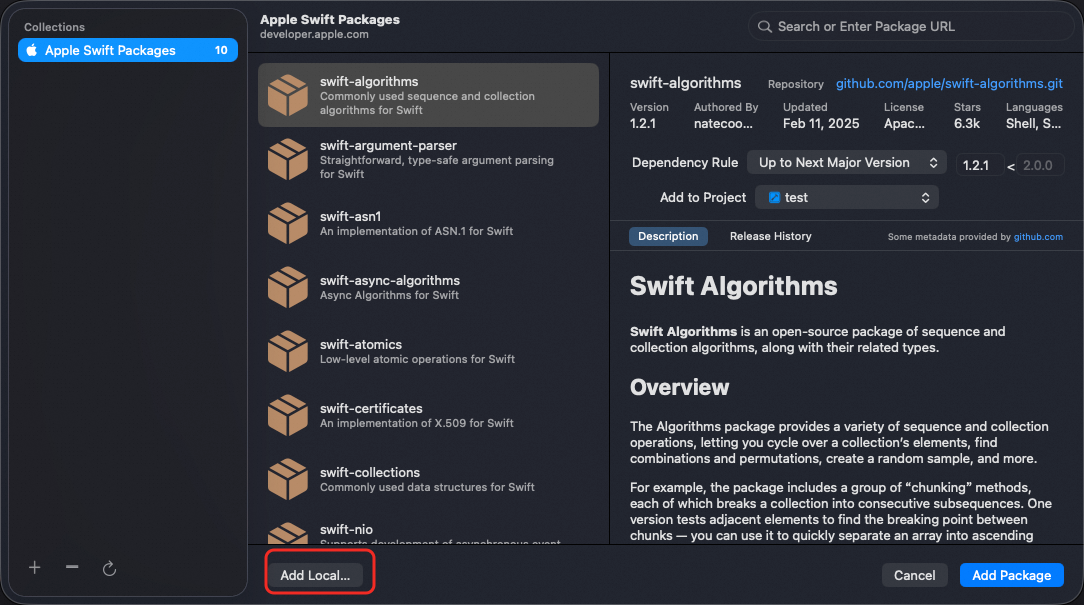The width and height of the screenshot is (1084, 605).
Task: Open the Add to Project dropdown
Action: coord(846,198)
